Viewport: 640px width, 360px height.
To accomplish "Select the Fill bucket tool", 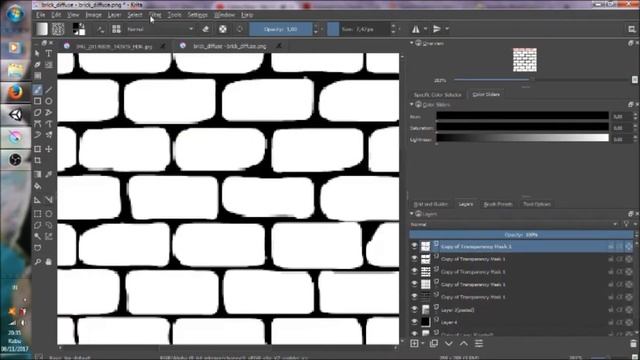I will coord(38,186).
